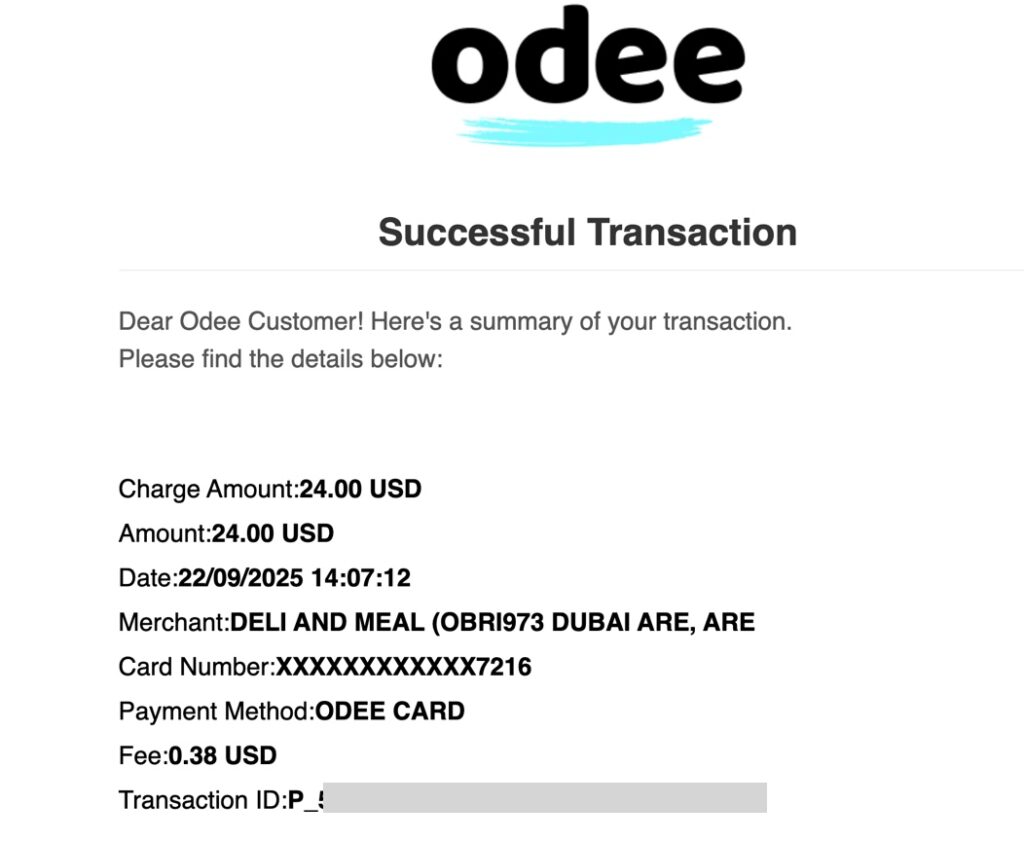Click the Charge Amount label

pos(208,489)
